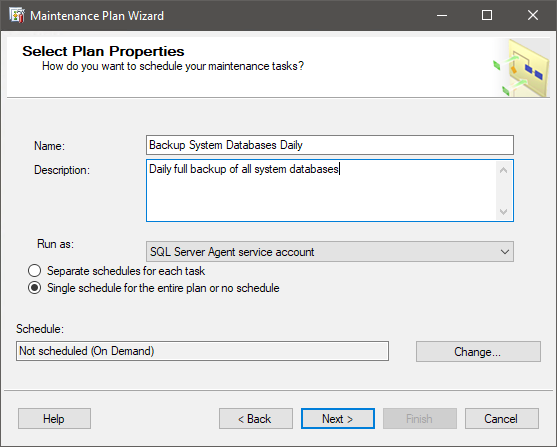
Task: Go back with the < Back button
Action: click(x=256, y=419)
